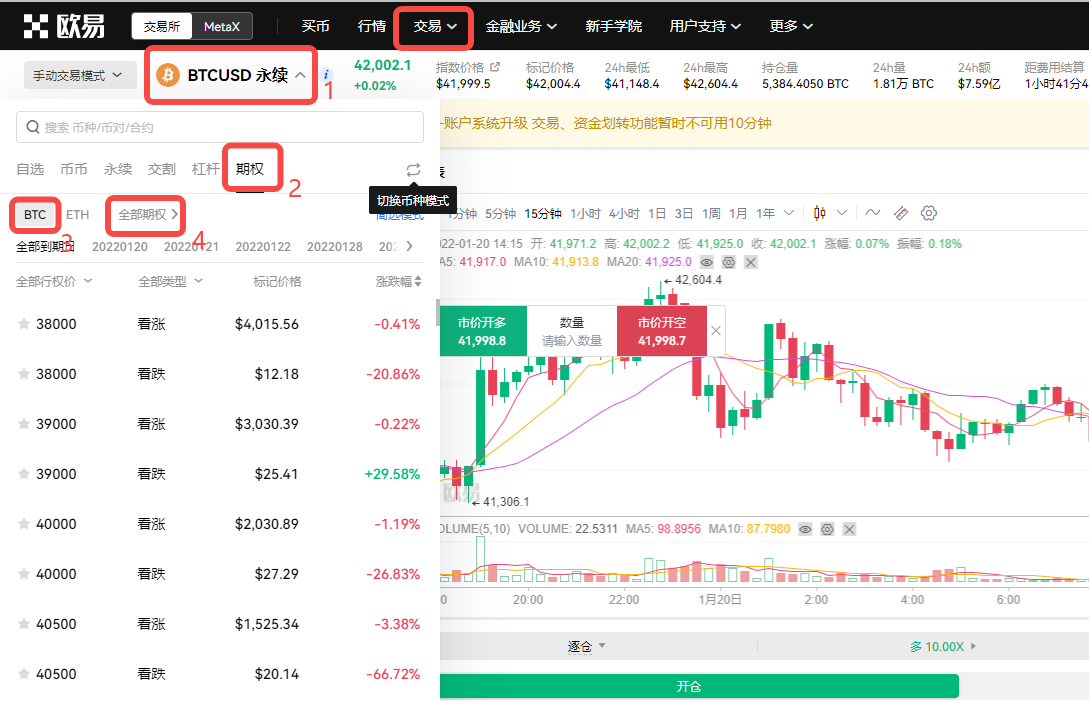
Task: Open index price external link icon
Action: [494, 67]
